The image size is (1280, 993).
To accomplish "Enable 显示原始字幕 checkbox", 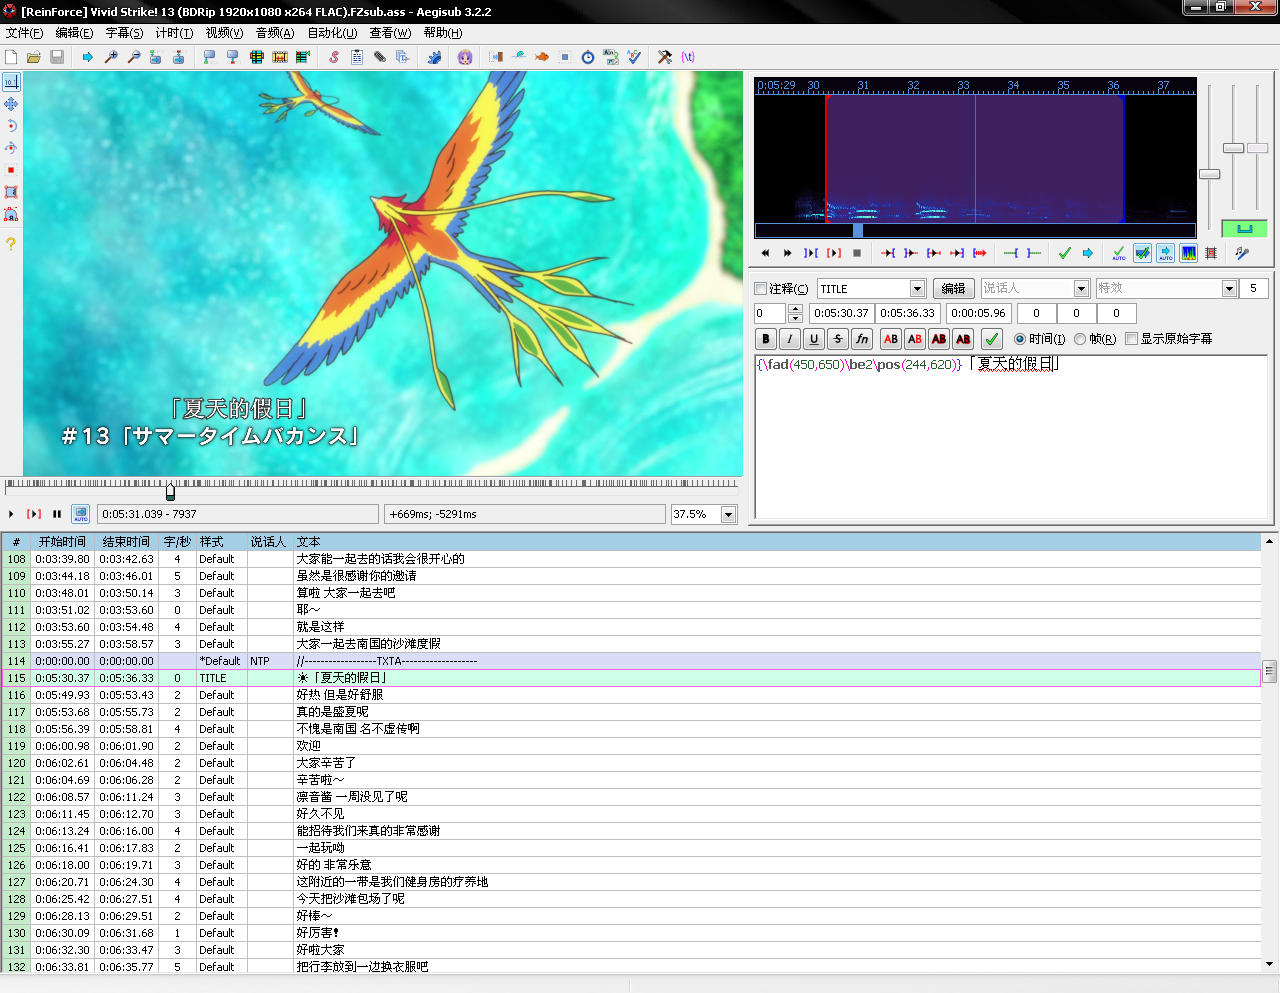I will point(1132,339).
